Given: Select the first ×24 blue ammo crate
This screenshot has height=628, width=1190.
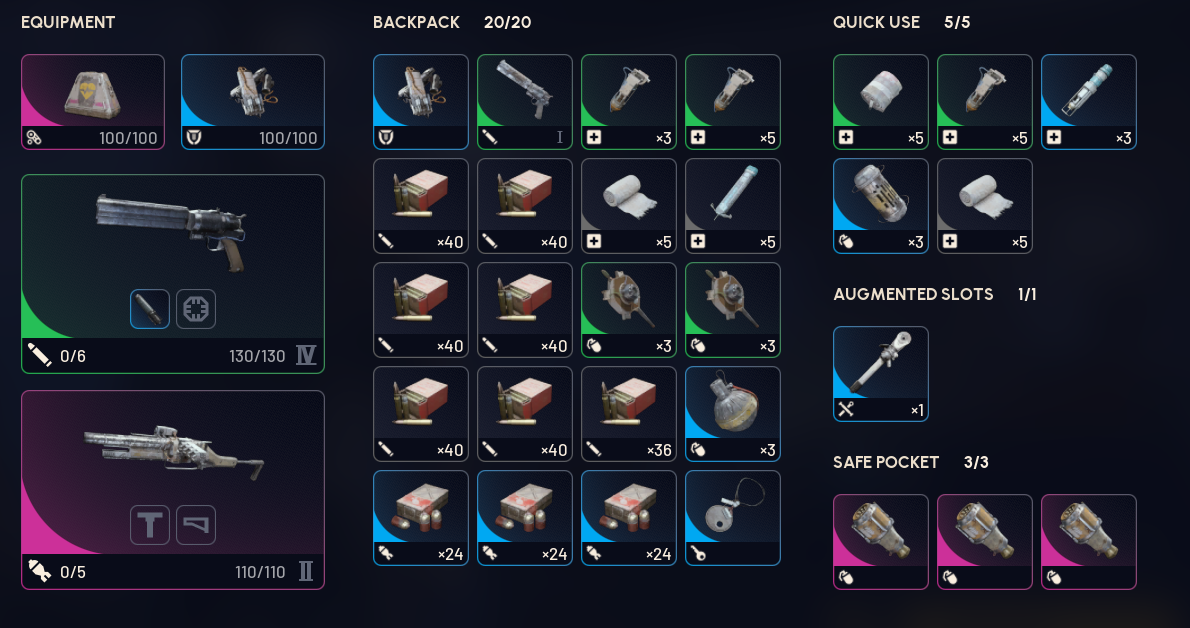Looking at the screenshot, I should click(420, 518).
